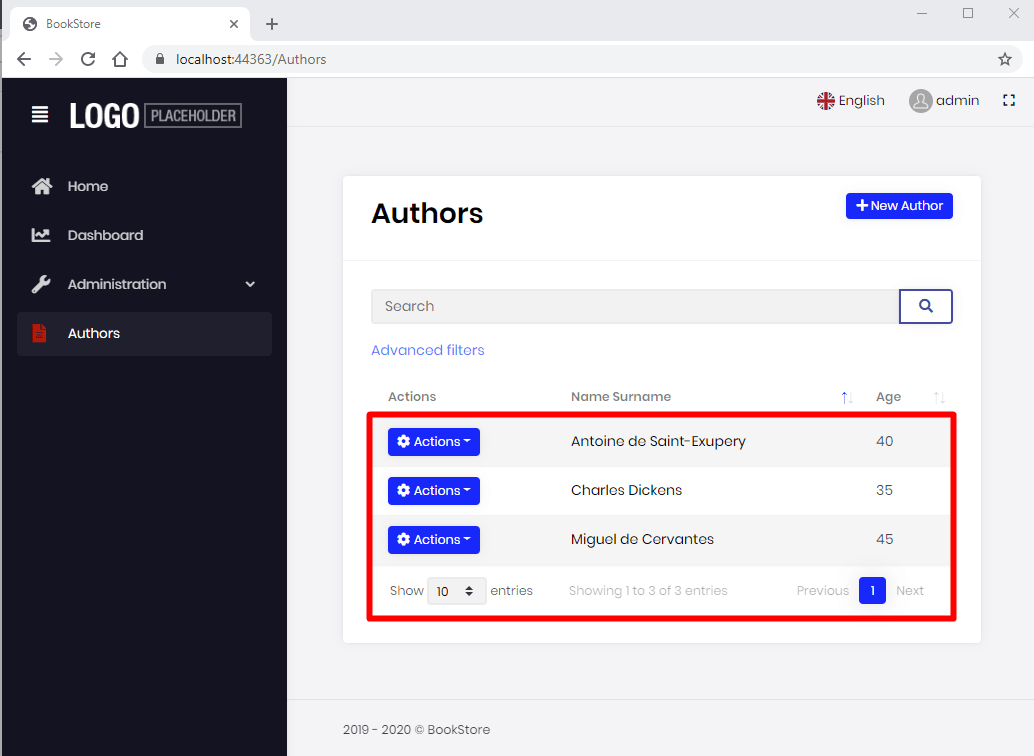
Task: Open Actions dropdown for Miguel de Cervantes
Action: (x=434, y=540)
